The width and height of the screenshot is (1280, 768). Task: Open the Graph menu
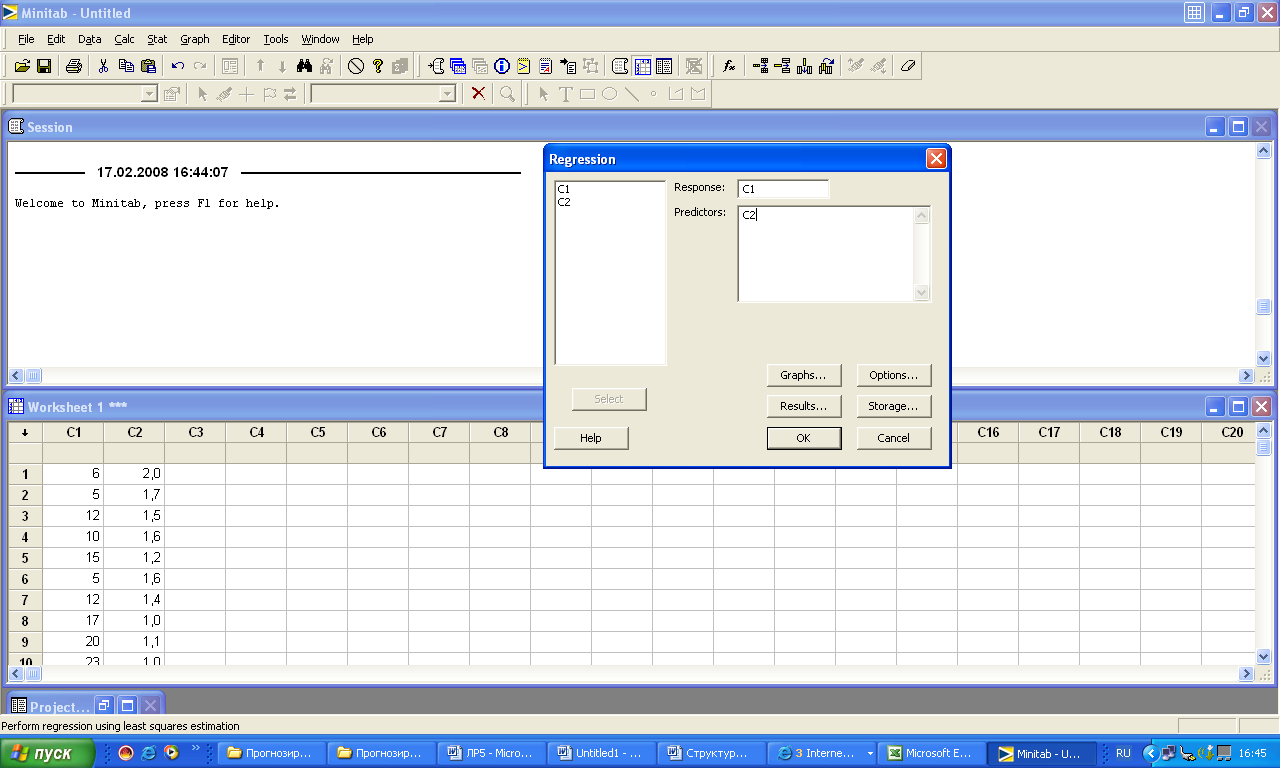[x=195, y=39]
